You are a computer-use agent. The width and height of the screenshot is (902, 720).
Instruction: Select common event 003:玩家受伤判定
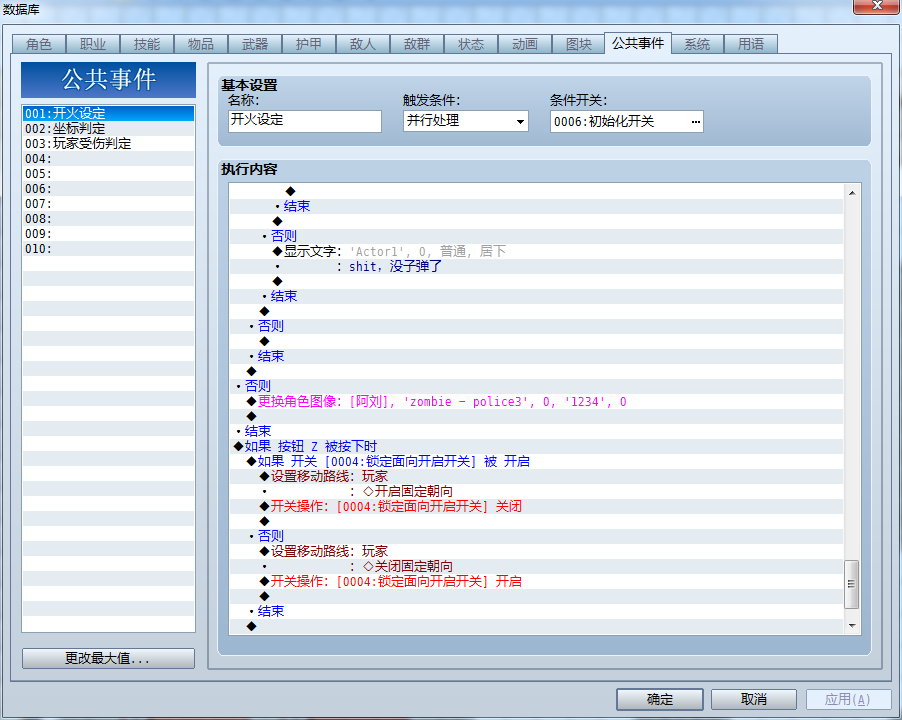click(108, 143)
